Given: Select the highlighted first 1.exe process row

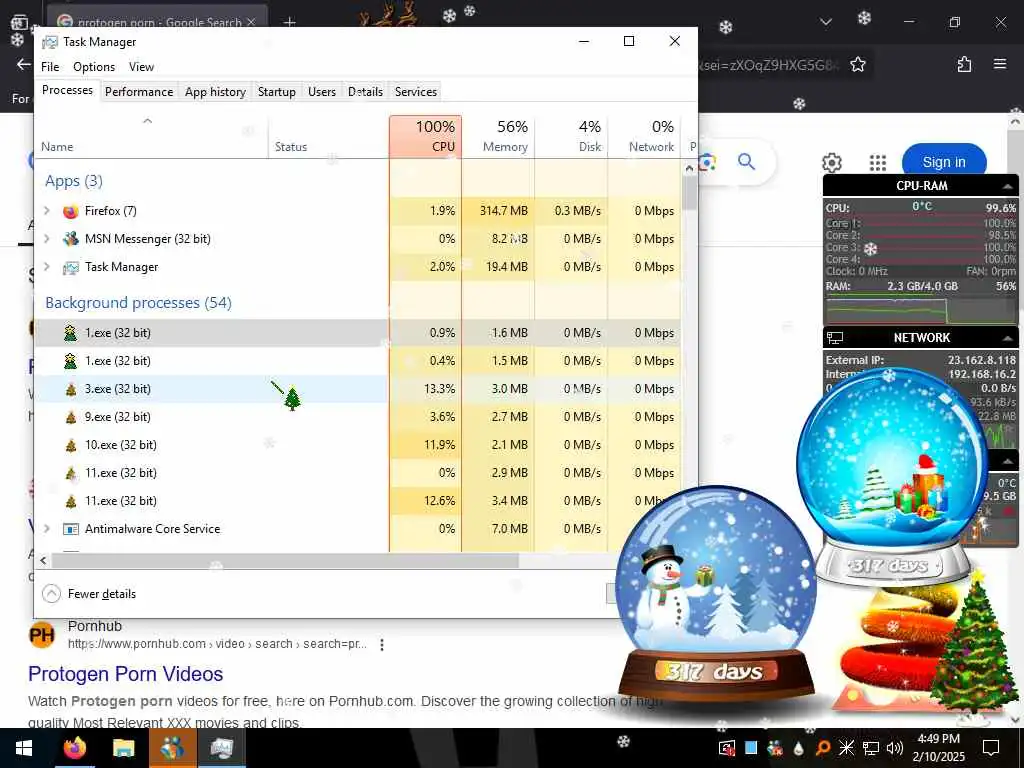Looking at the screenshot, I should click(x=357, y=332).
